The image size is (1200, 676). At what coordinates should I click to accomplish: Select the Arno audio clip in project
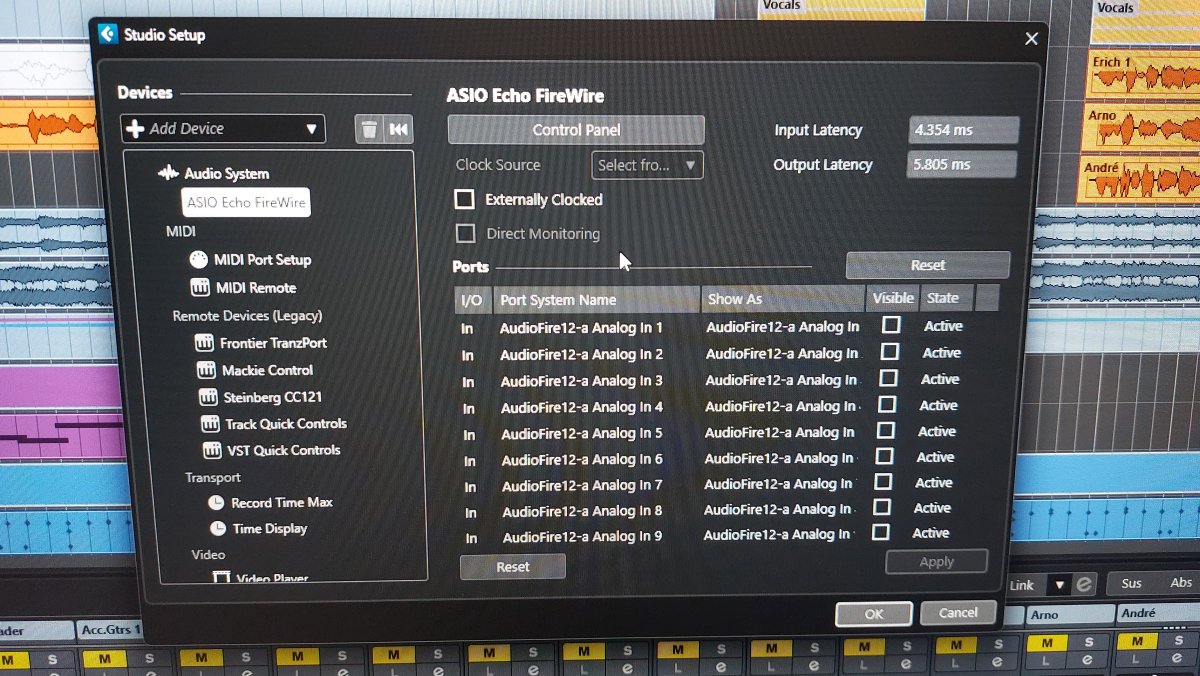click(1142, 126)
